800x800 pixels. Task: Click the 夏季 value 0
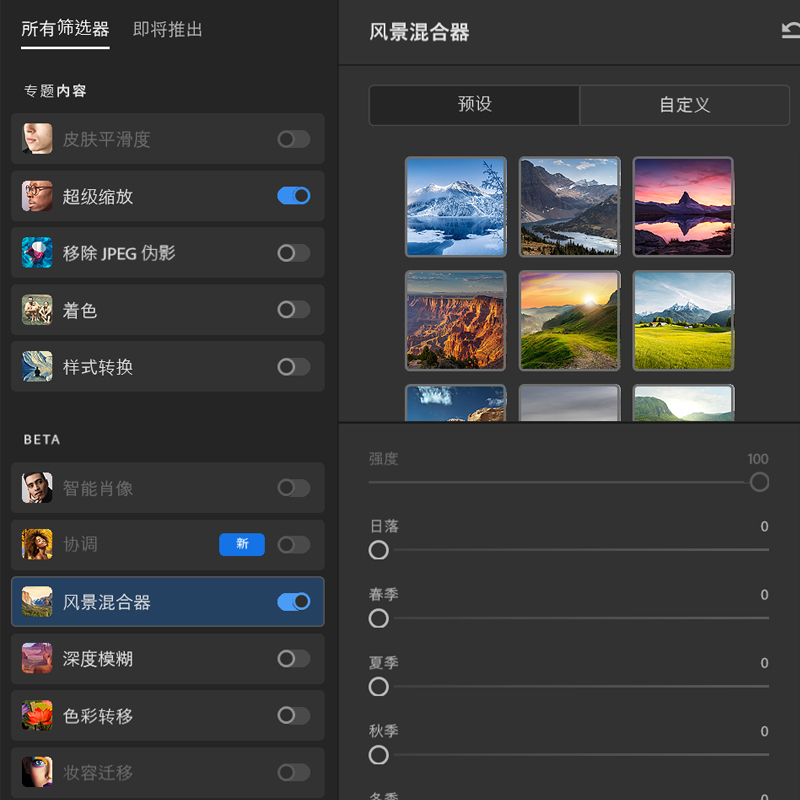coord(764,663)
